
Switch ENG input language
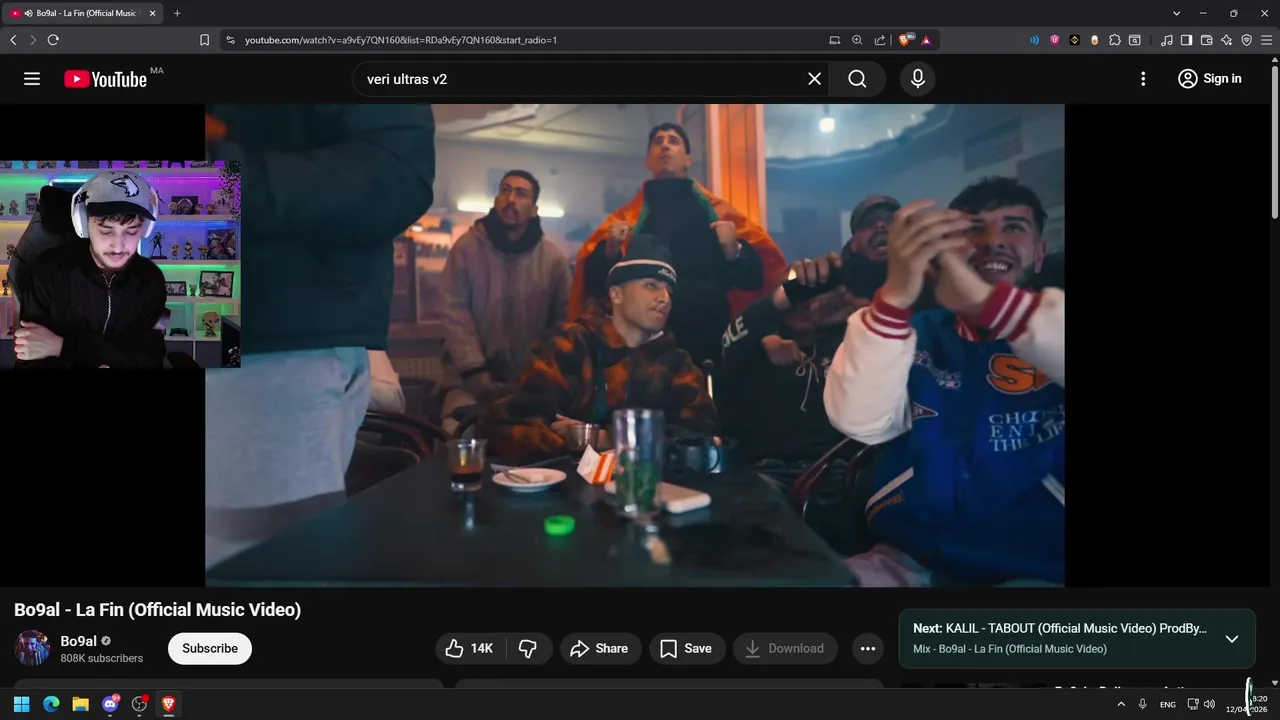point(1167,705)
